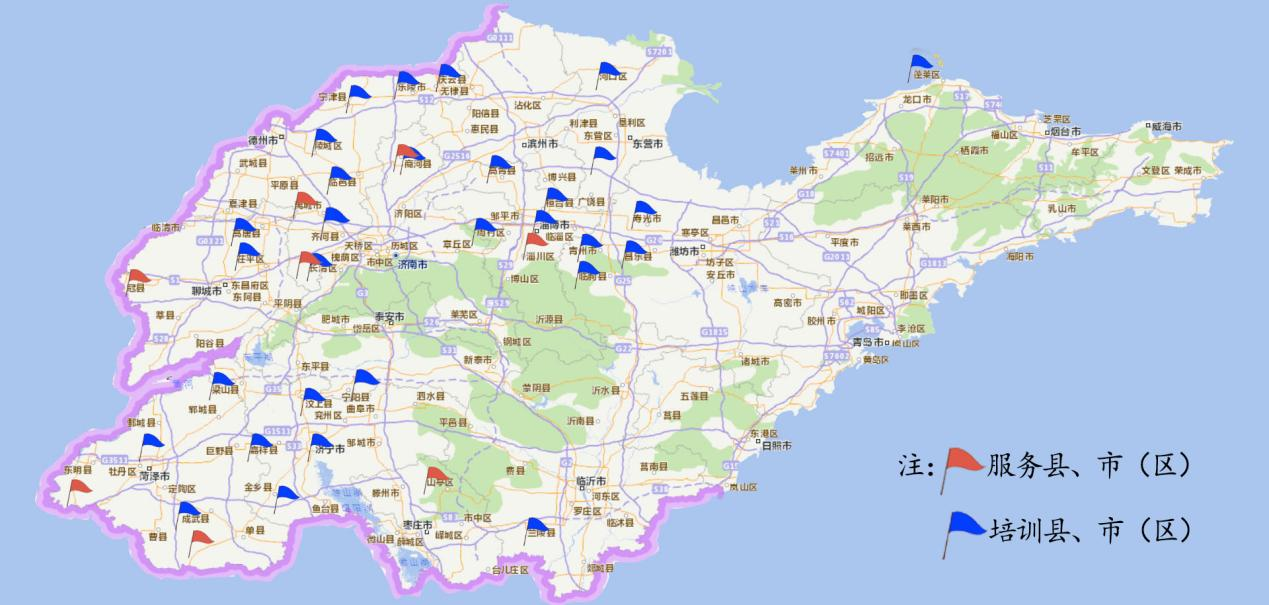This screenshot has height=605, width=1269.
Task: Select the red flag at 山亭区
Action: (x=436, y=474)
